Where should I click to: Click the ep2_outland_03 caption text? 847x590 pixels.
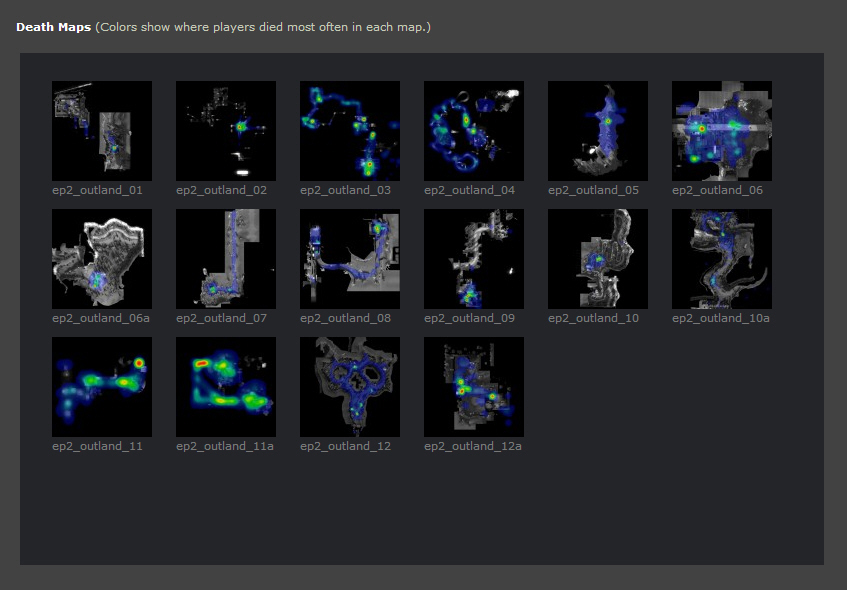click(346, 190)
